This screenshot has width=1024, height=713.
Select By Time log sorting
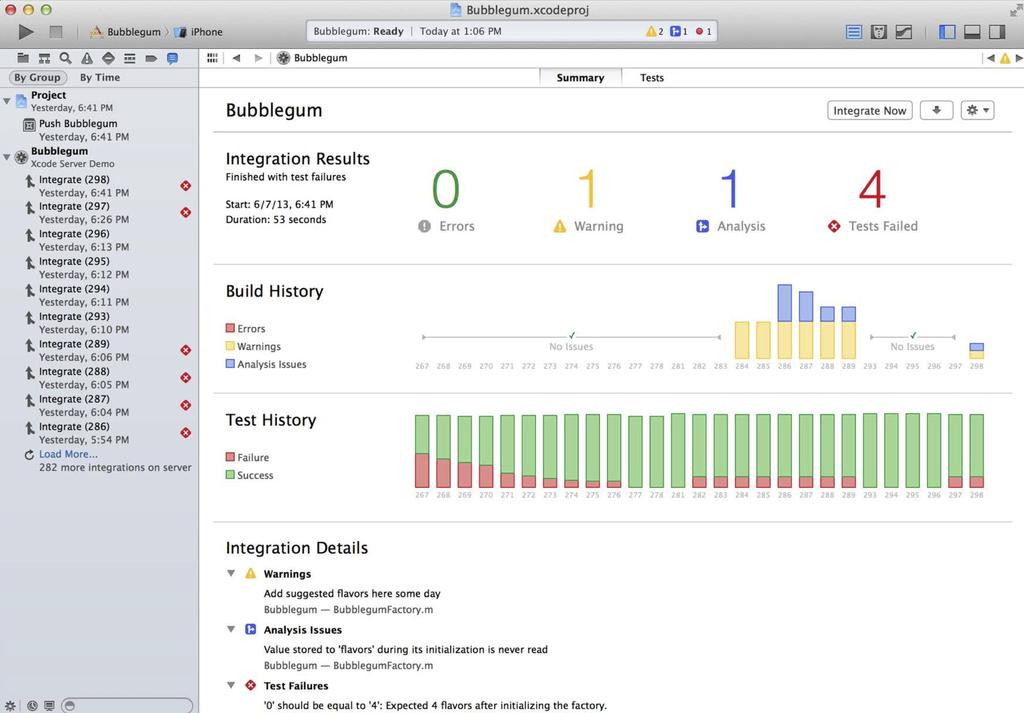100,77
